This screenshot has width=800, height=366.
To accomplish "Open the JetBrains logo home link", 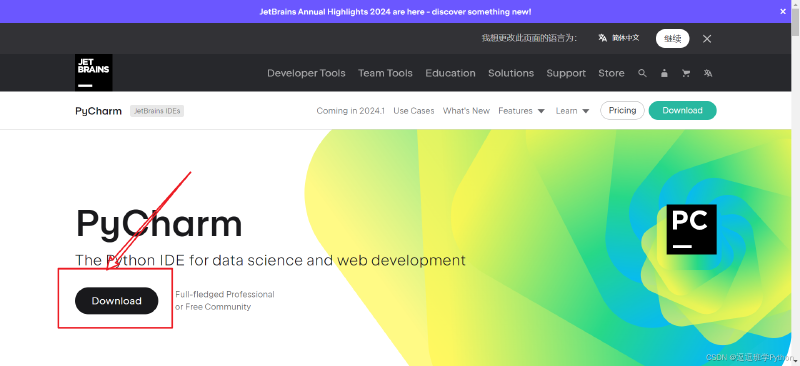I will 93,72.
